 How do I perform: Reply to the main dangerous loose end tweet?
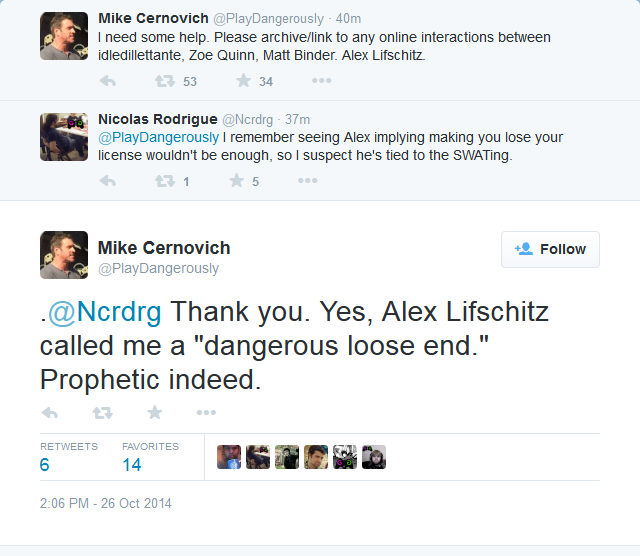[x=50, y=413]
